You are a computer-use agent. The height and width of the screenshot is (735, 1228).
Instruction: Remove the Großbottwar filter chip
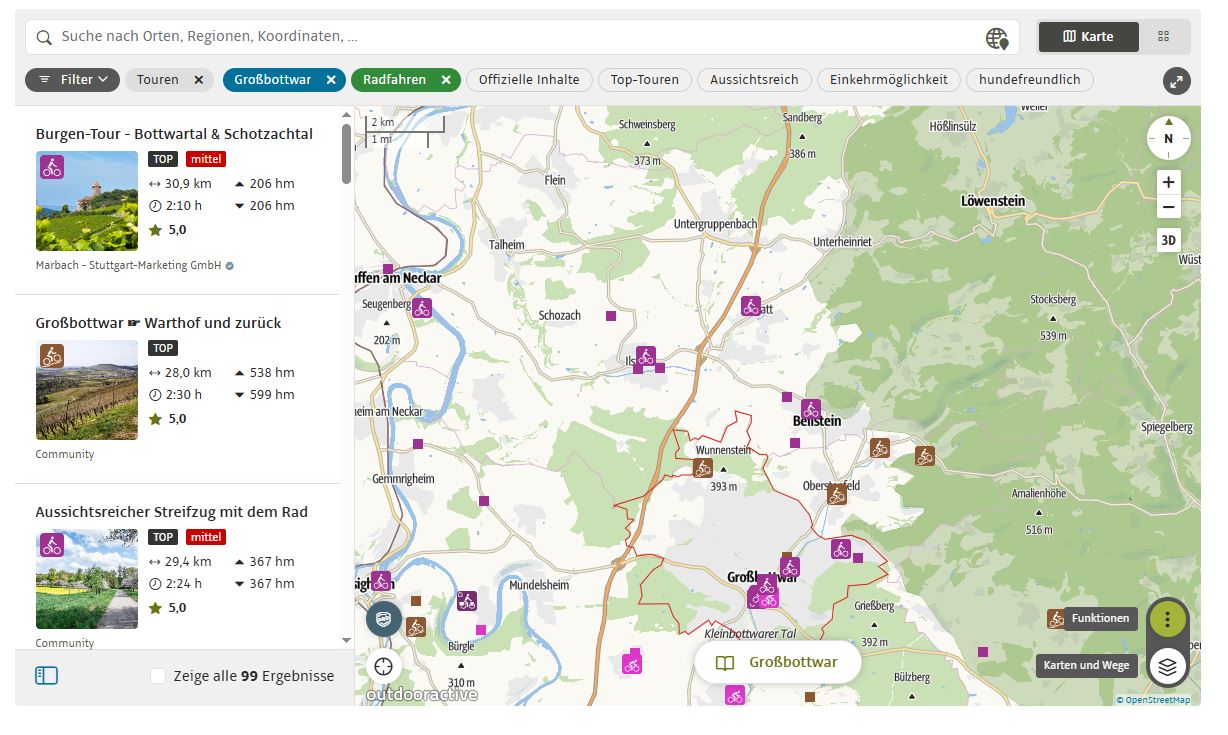(x=331, y=80)
